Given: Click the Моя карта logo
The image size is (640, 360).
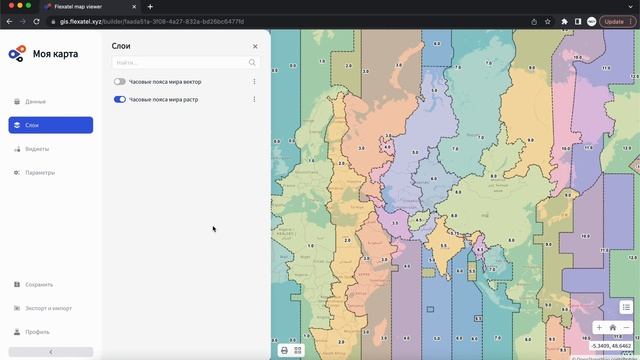Looking at the screenshot, I should [17, 54].
